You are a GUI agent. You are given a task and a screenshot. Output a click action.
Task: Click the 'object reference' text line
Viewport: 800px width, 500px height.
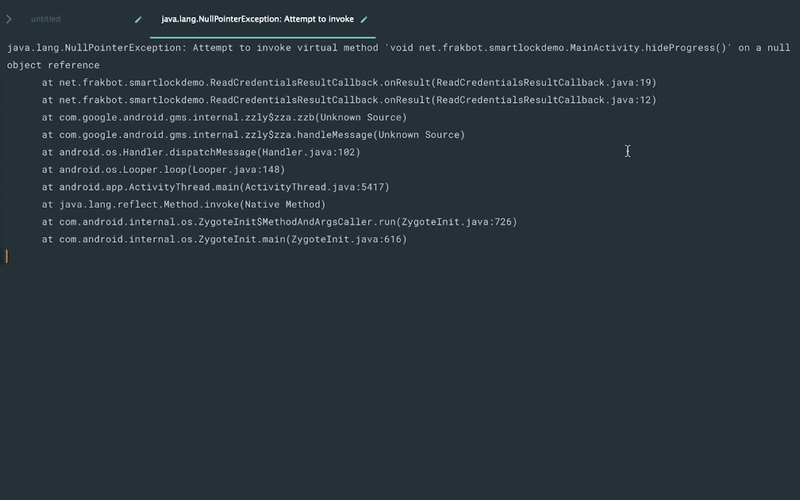[53, 65]
